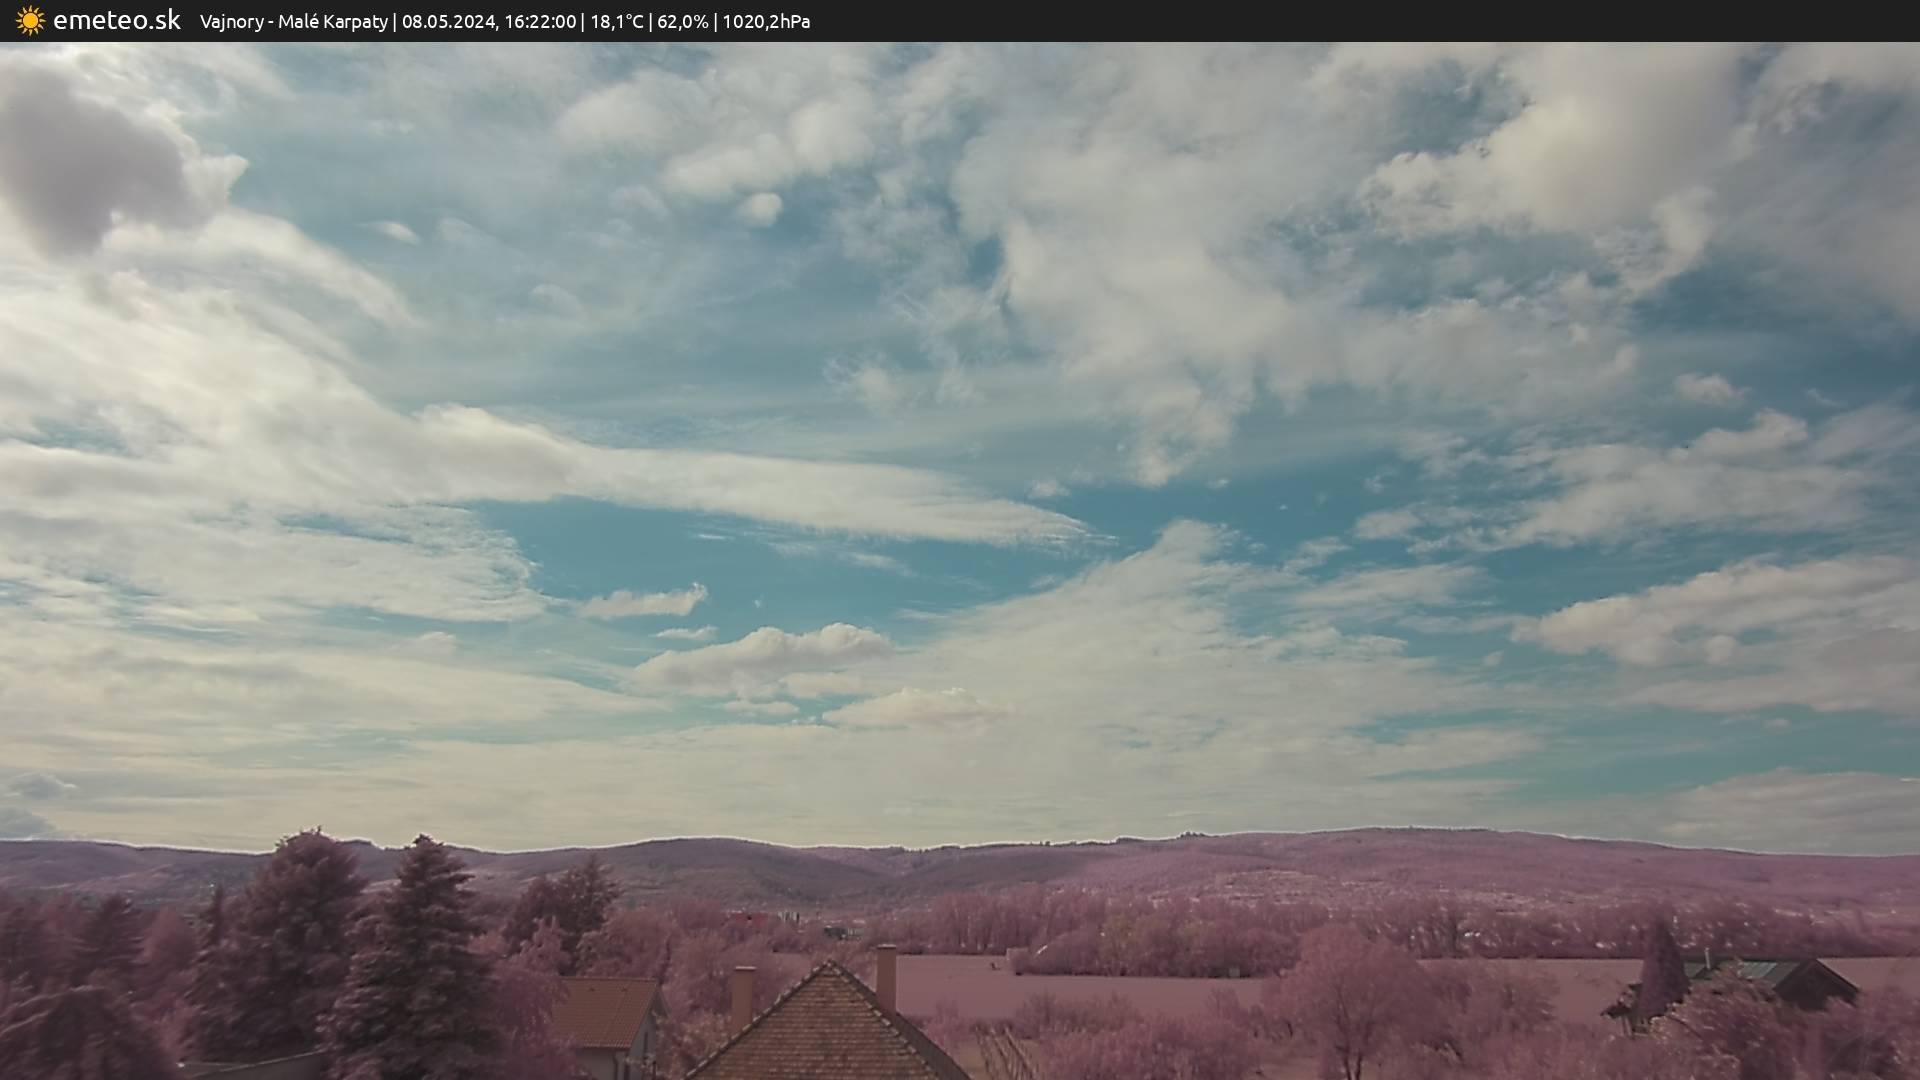Select the 18,1°C temperature reading
This screenshot has width=1920, height=1080.
(x=616, y=22)
